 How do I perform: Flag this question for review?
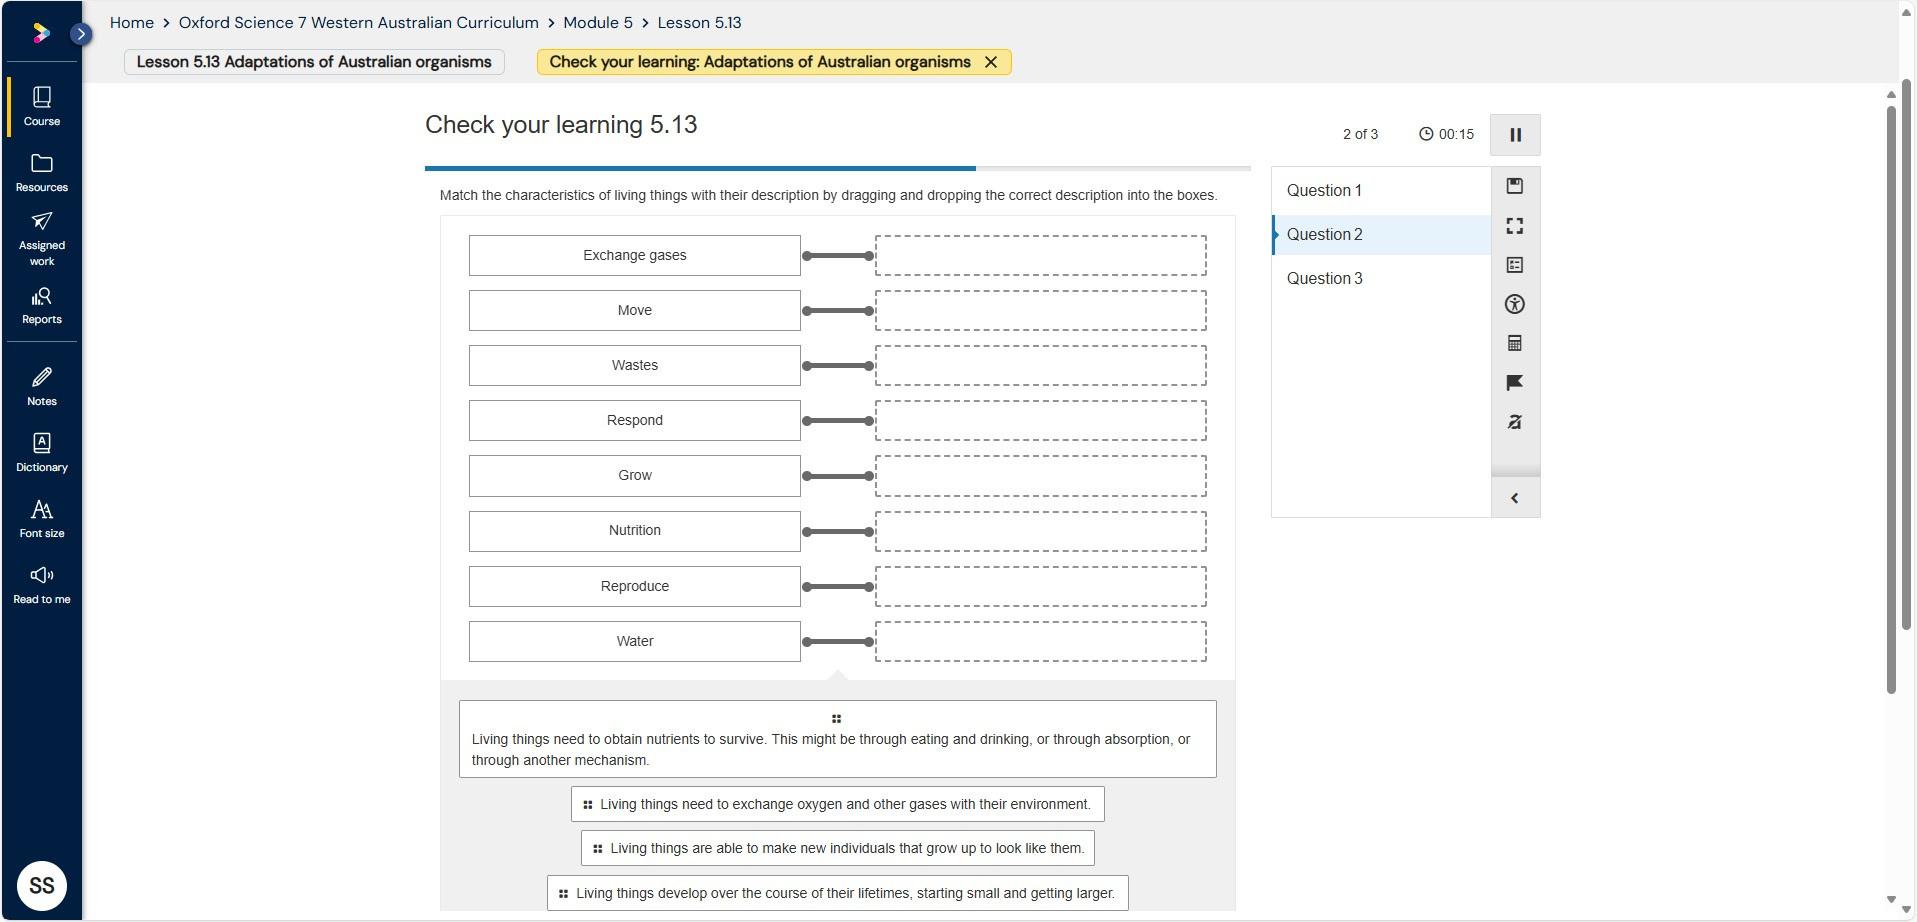pyautogui.click(x=1514, y=383)
